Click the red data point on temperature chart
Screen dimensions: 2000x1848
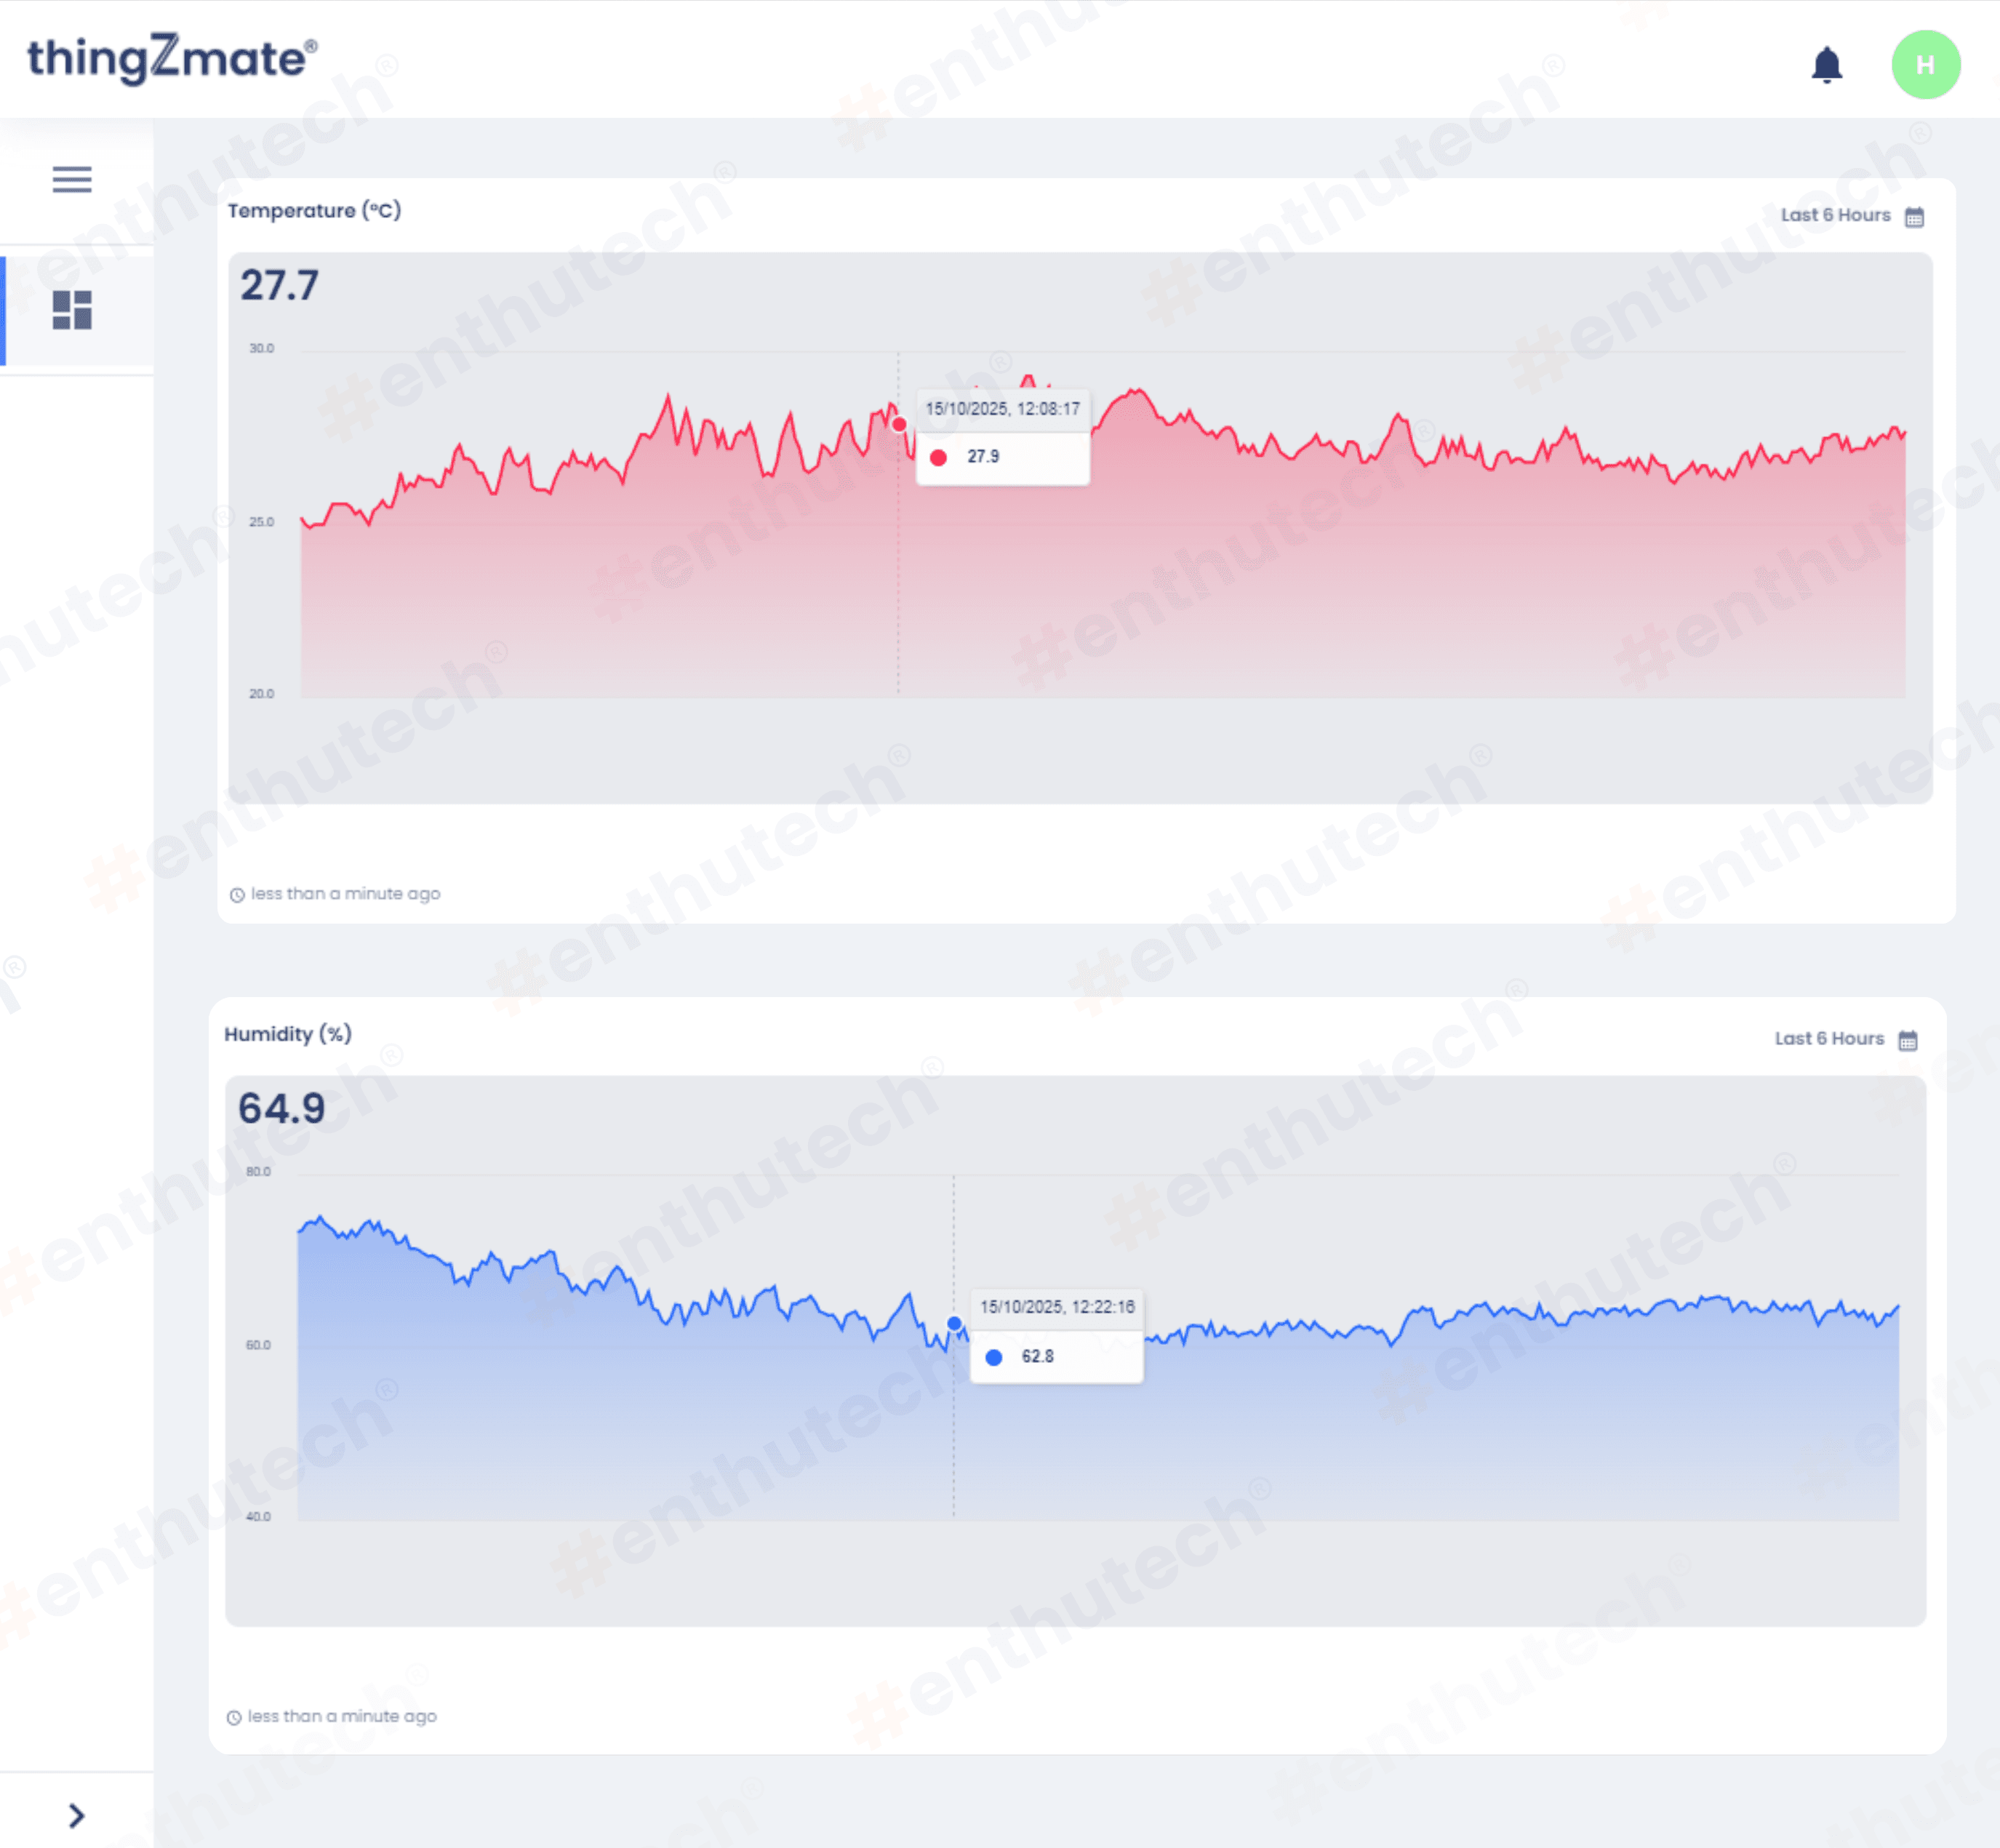point(899,425)
